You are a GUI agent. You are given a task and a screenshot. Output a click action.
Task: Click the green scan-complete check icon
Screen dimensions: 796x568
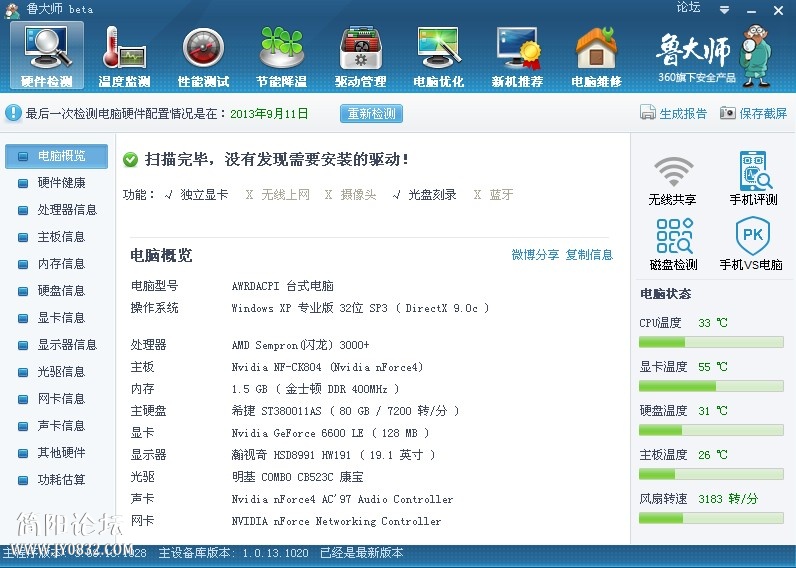tap(130, 160)
